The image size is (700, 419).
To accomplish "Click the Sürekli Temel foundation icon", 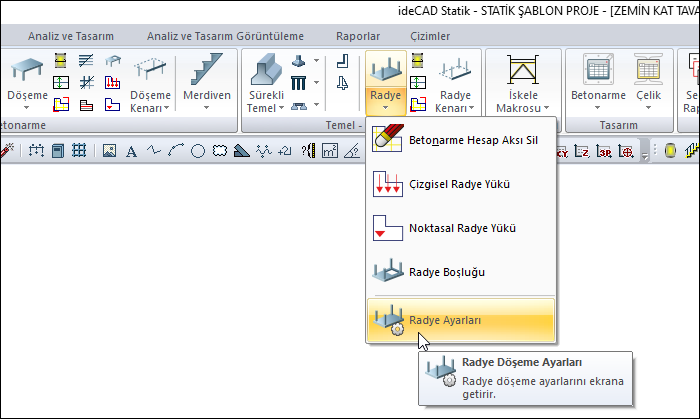I will [266, 69].
